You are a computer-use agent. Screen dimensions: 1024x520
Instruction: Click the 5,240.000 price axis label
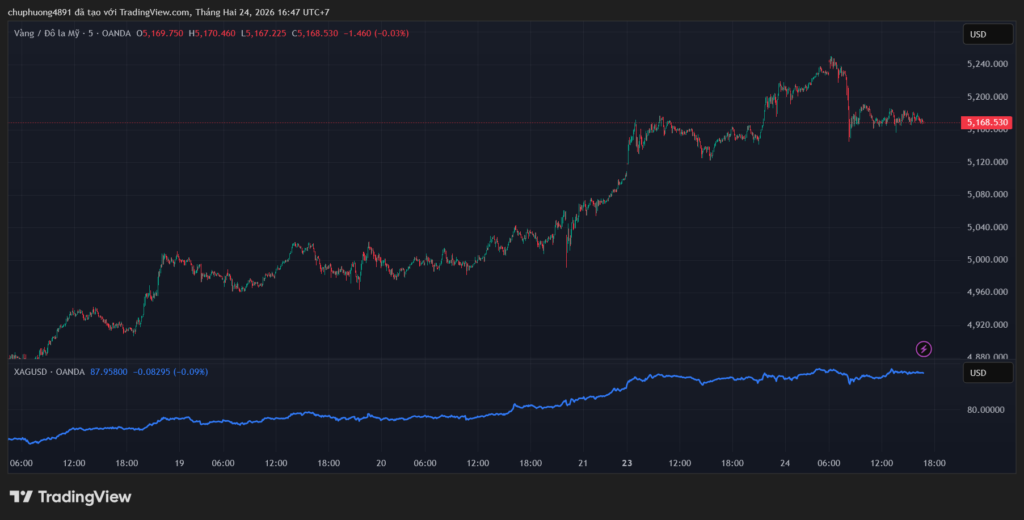point(987,64)
